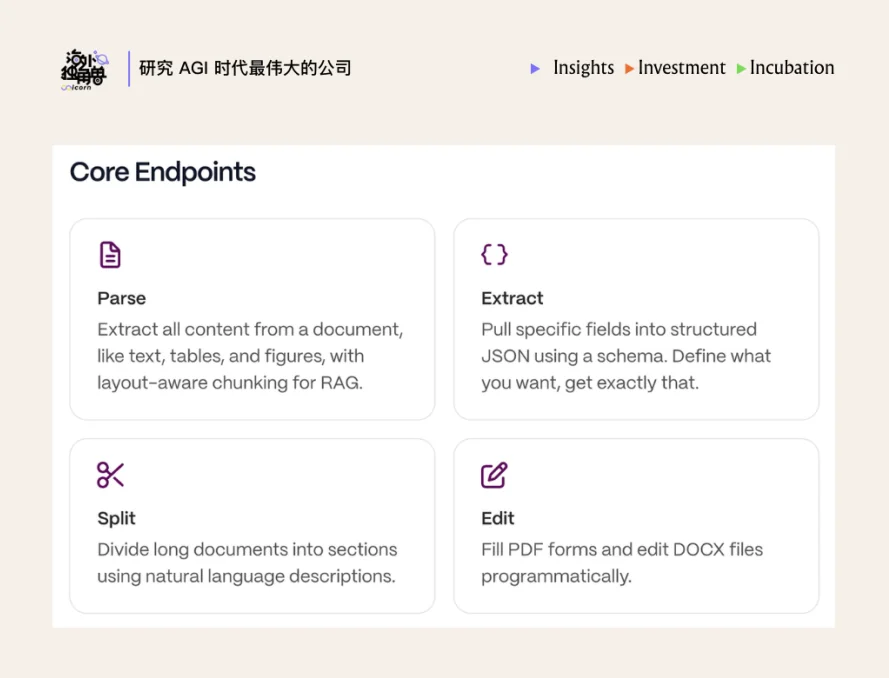The image size is (889, 678).
Task: Click the unicorn logo in the header
Action: point(83,68)
